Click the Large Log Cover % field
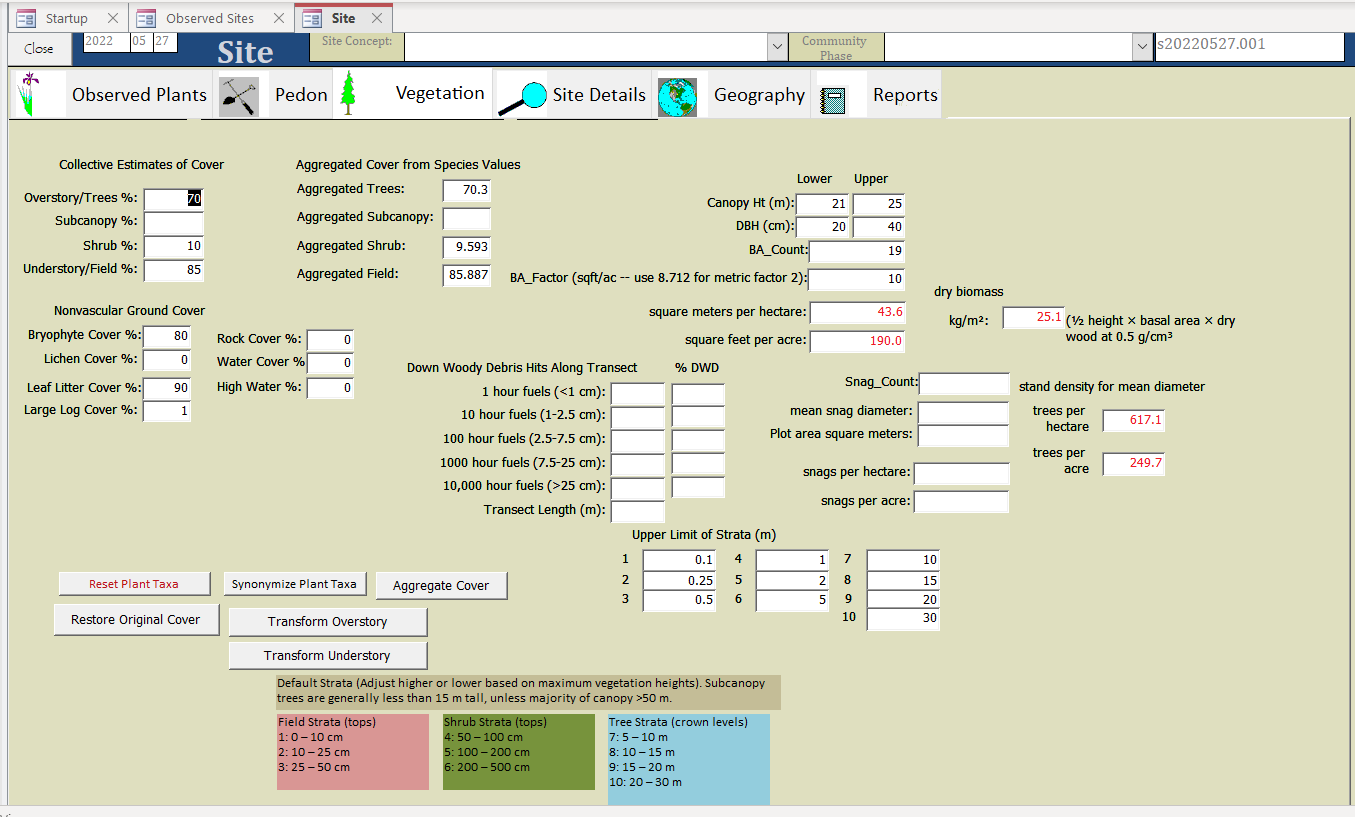The width and height of the screenshot is (1355, 817). [x=167, y=411]
